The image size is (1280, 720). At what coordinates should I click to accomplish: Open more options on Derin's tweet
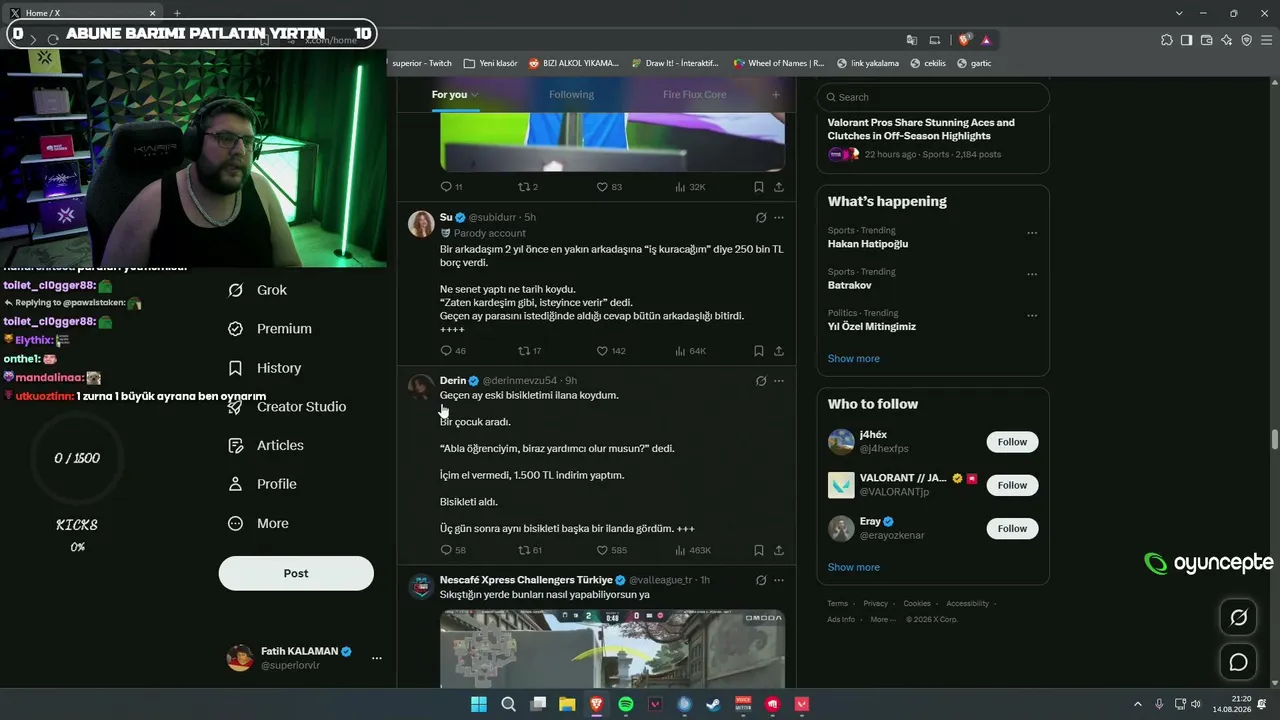[x=779, y=381]
